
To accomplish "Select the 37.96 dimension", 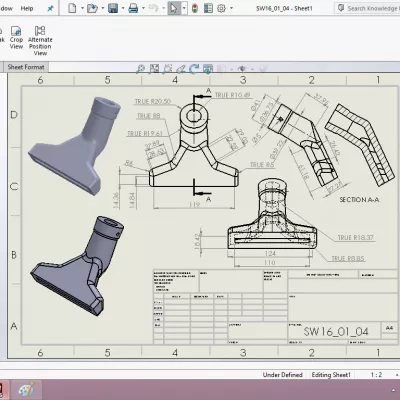I will (321, 100).
